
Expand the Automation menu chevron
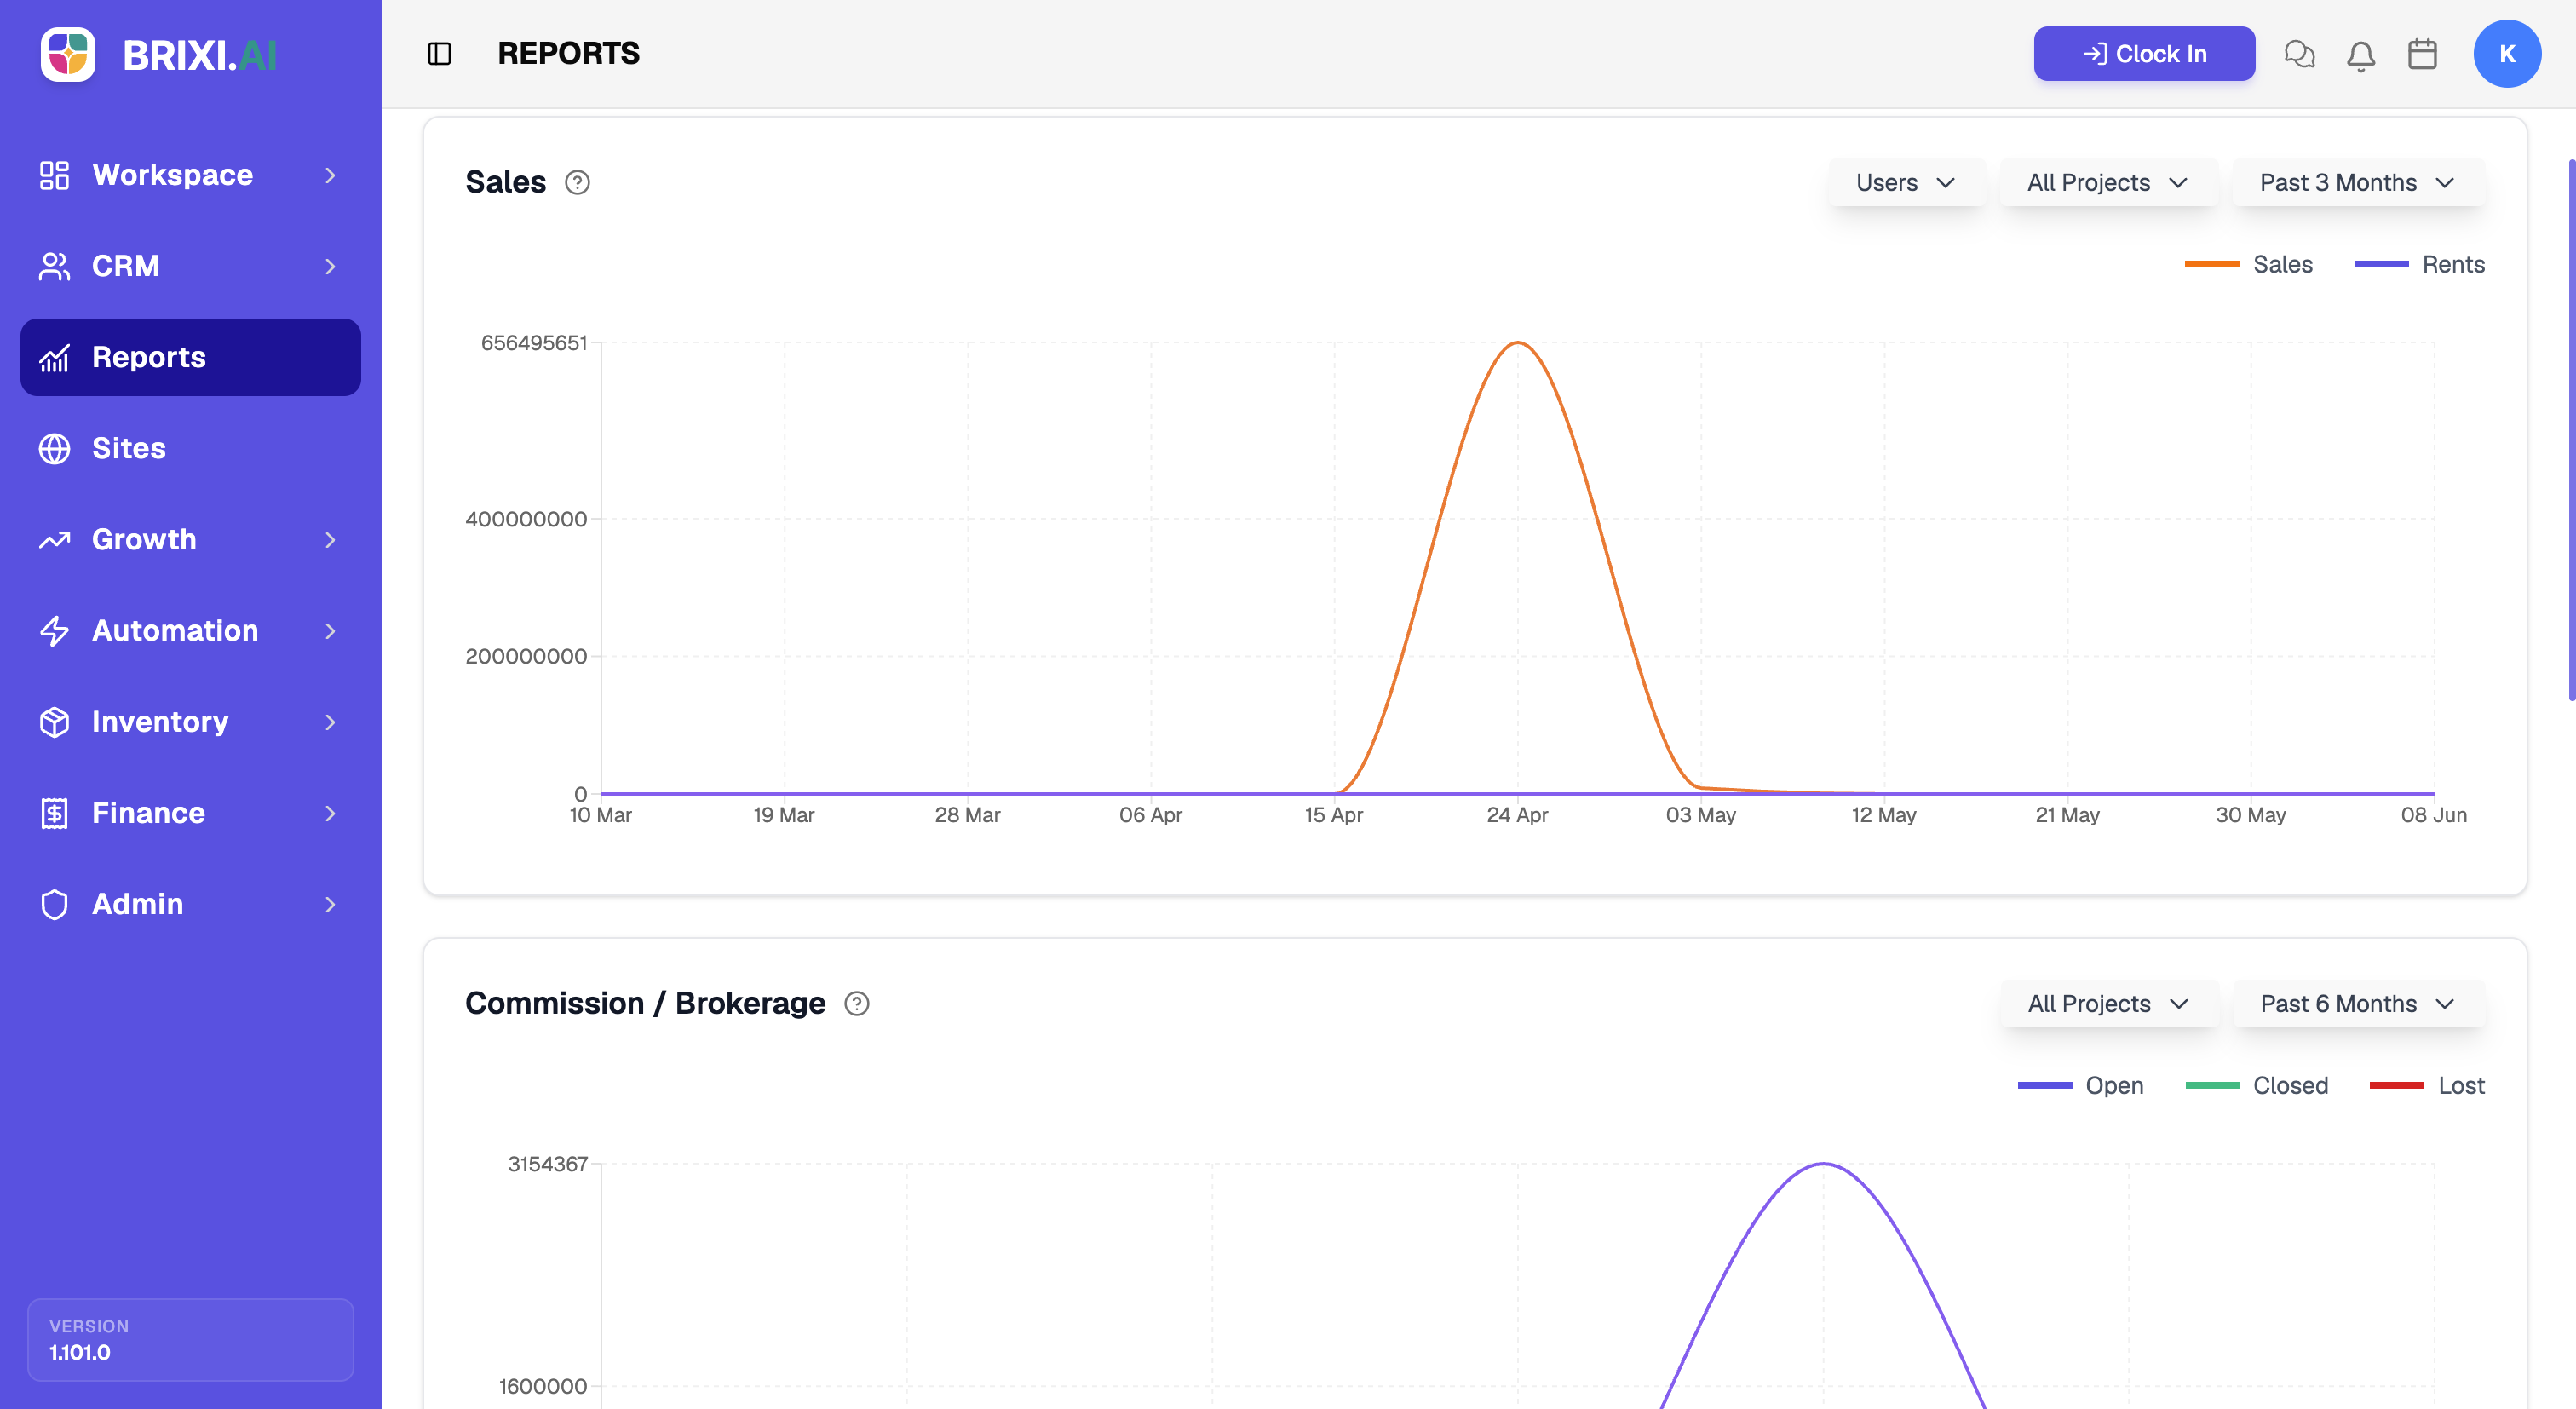coord(330,631)
